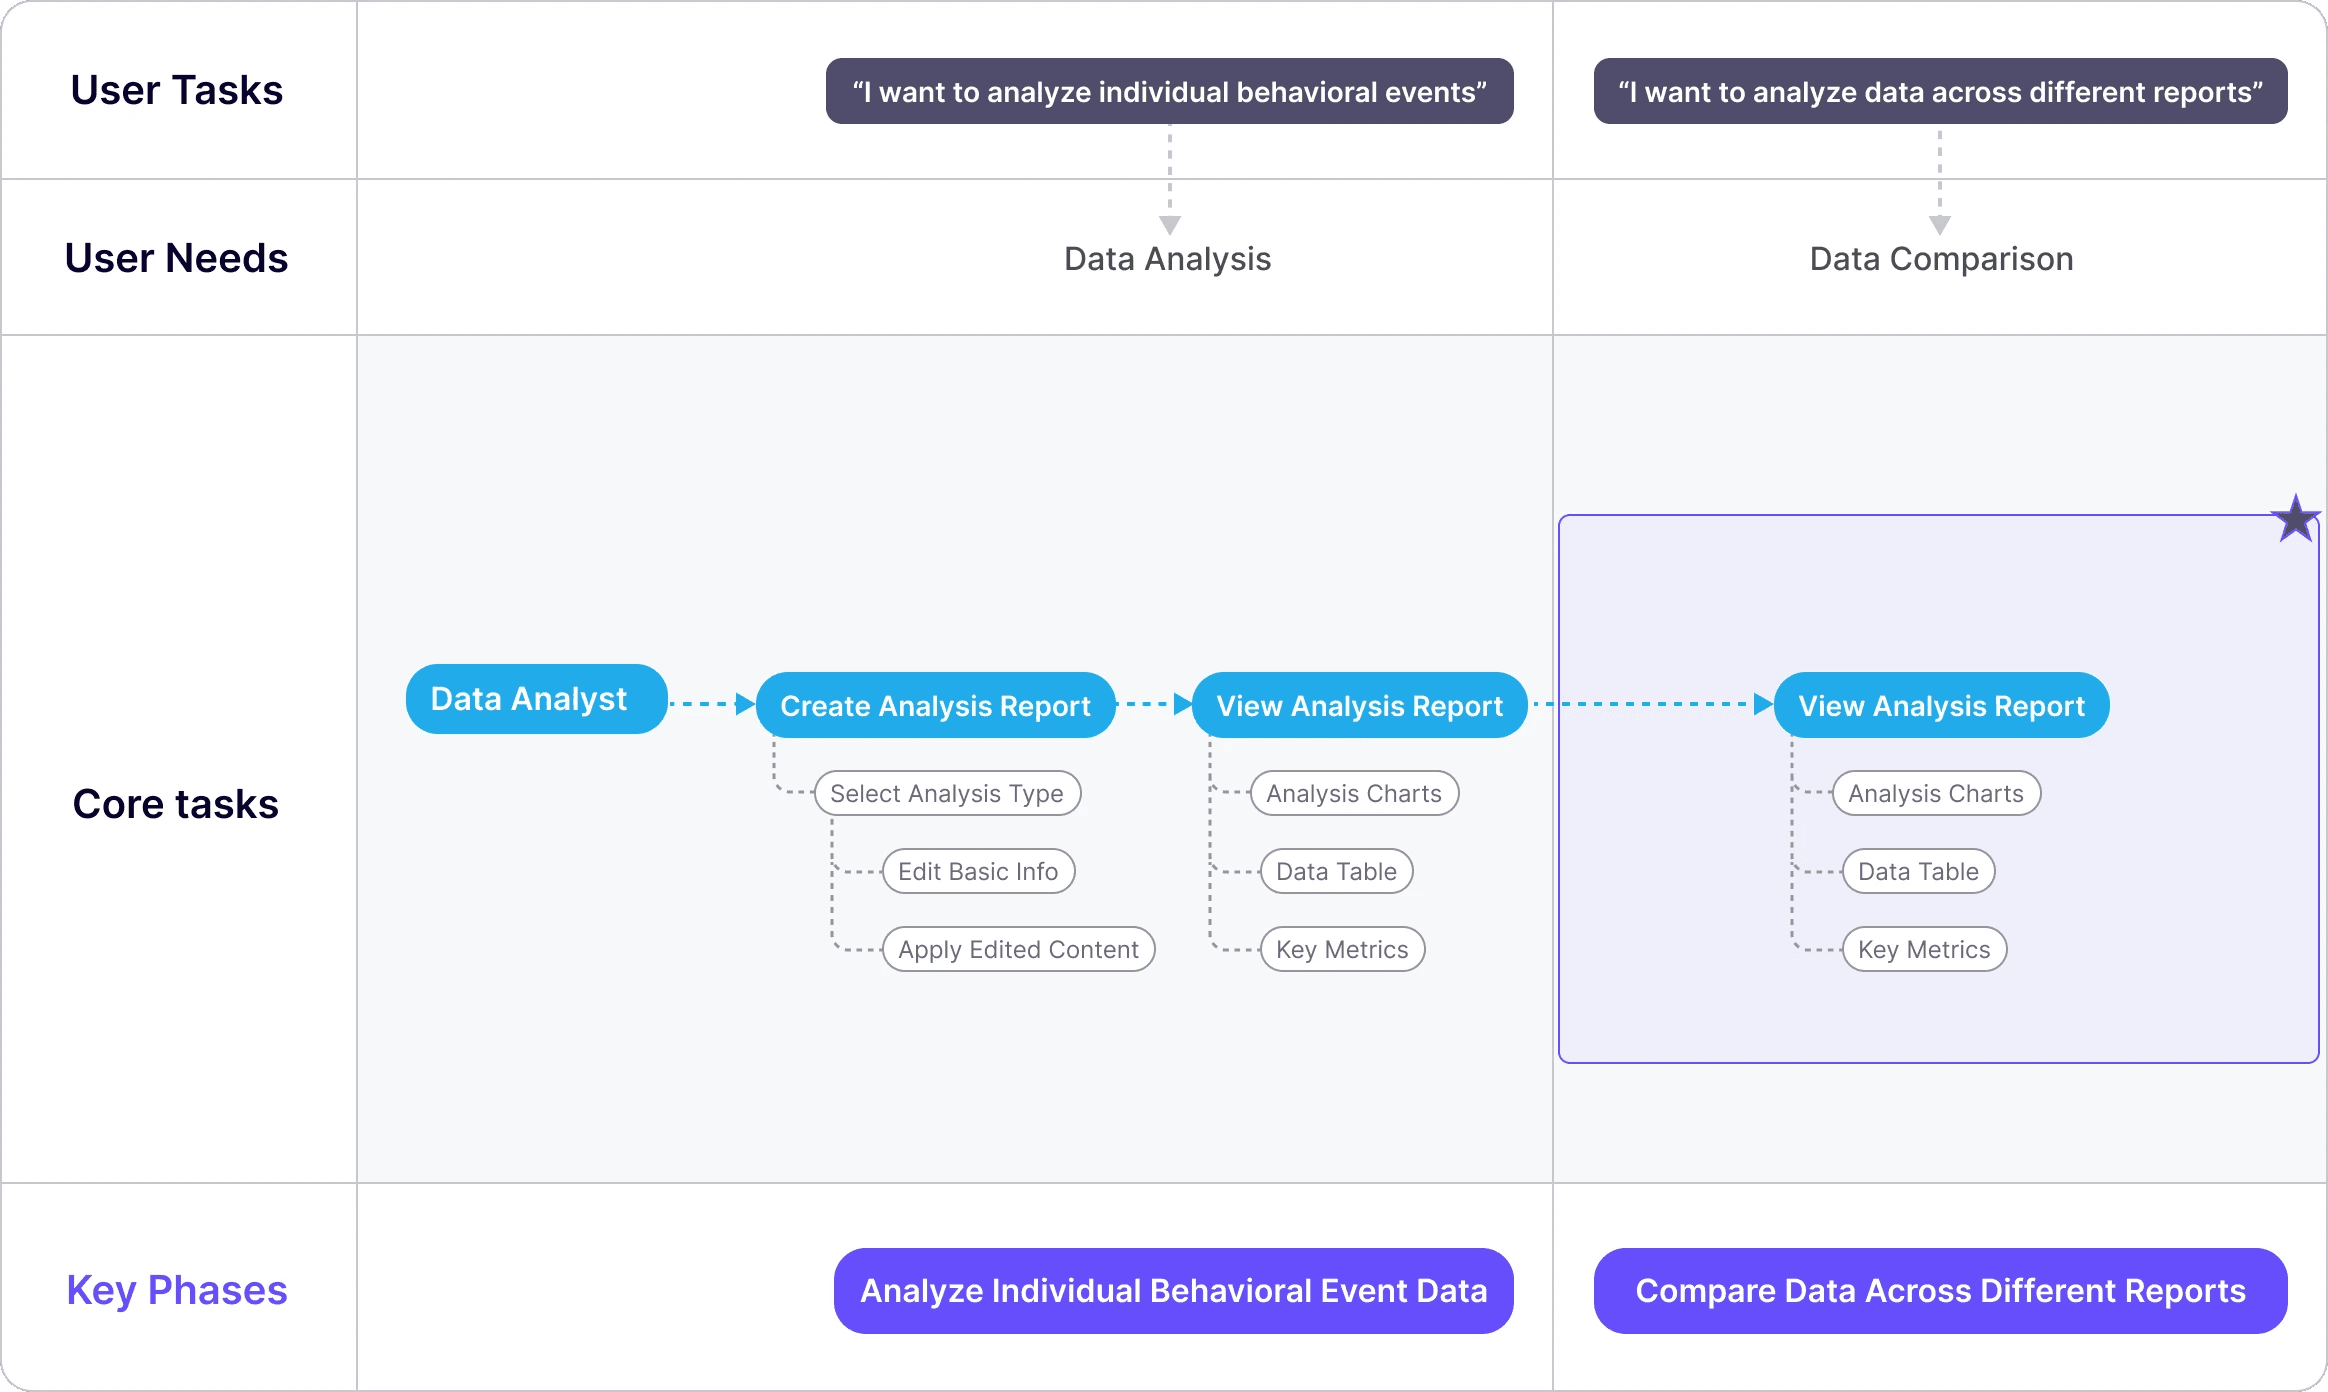
Task: Click the individual behavioral events quote
Action: pos(1169,91)
